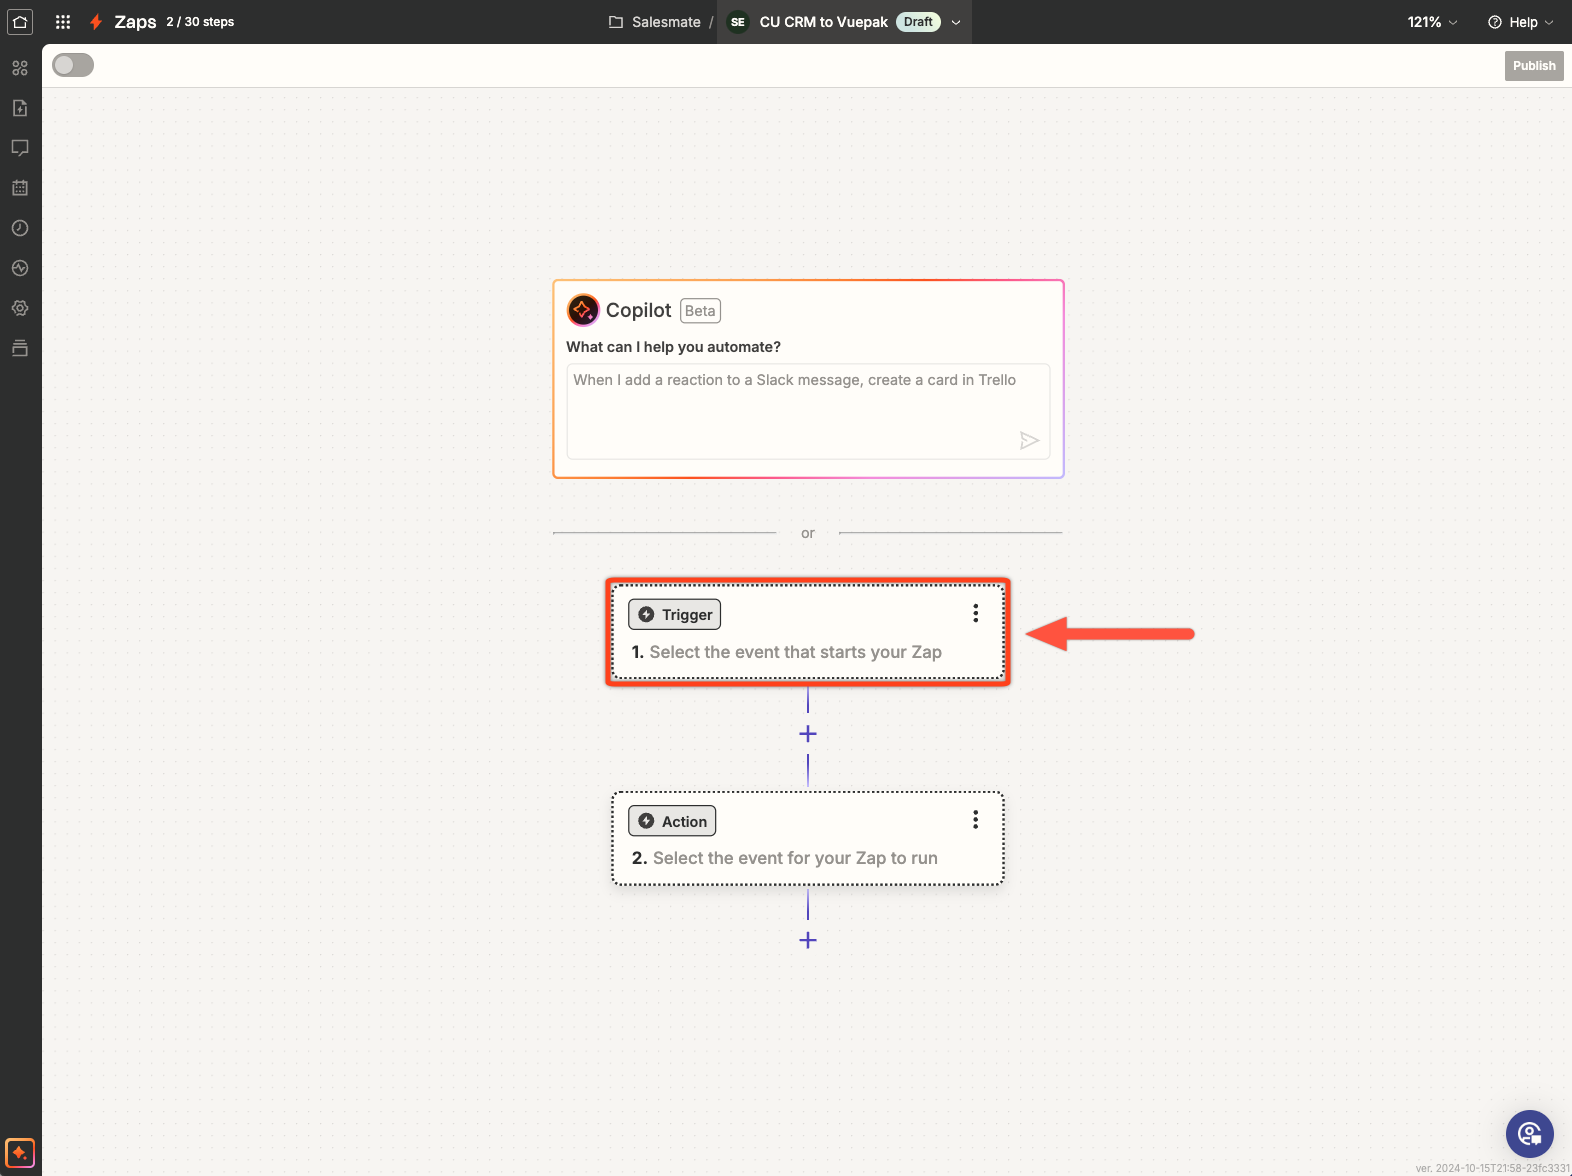
Task: Click the Publish button
Action: coord(1533,66)
